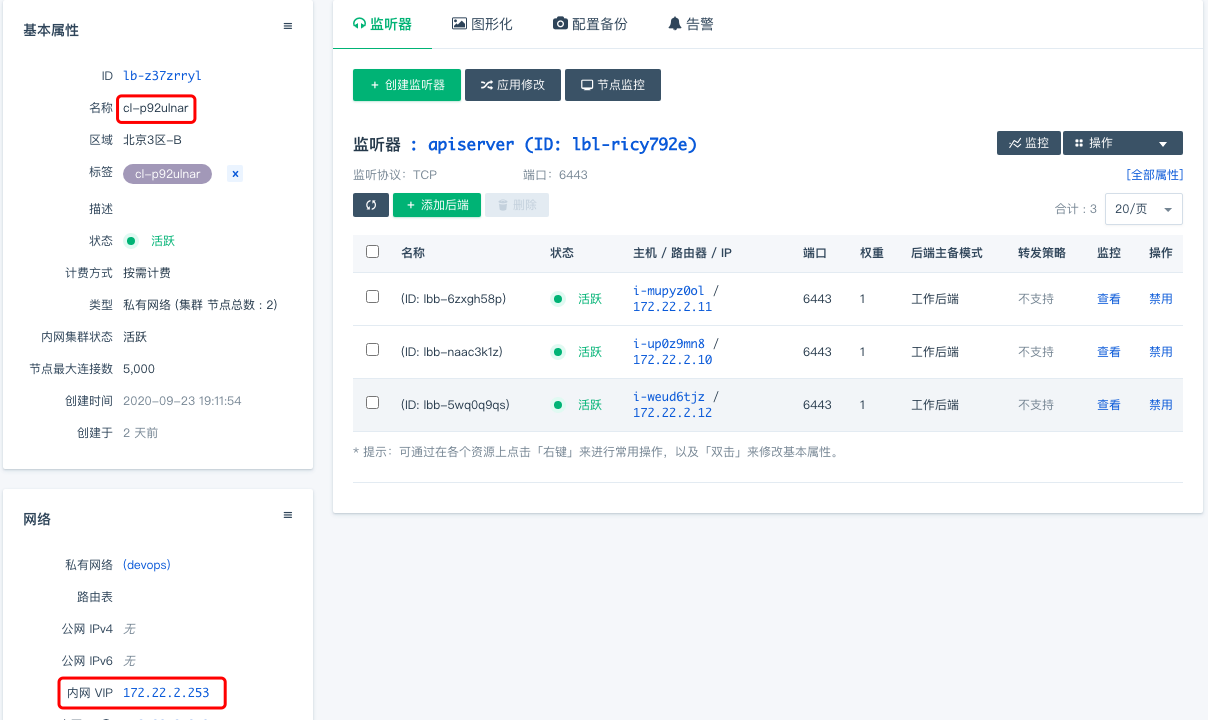Remove the cl-p92ulnar tag with x icon
This screenshot has height=720, width=1208.
(235, 174)
